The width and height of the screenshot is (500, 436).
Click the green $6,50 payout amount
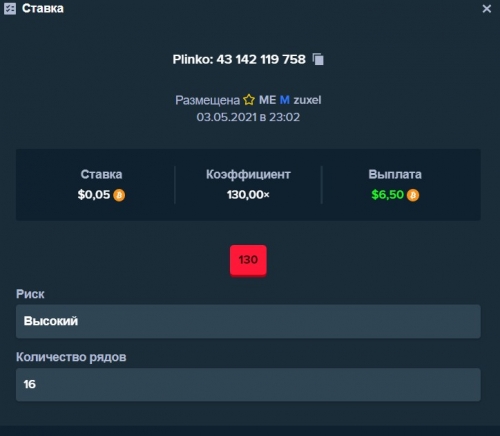click(x=387, y=195)
